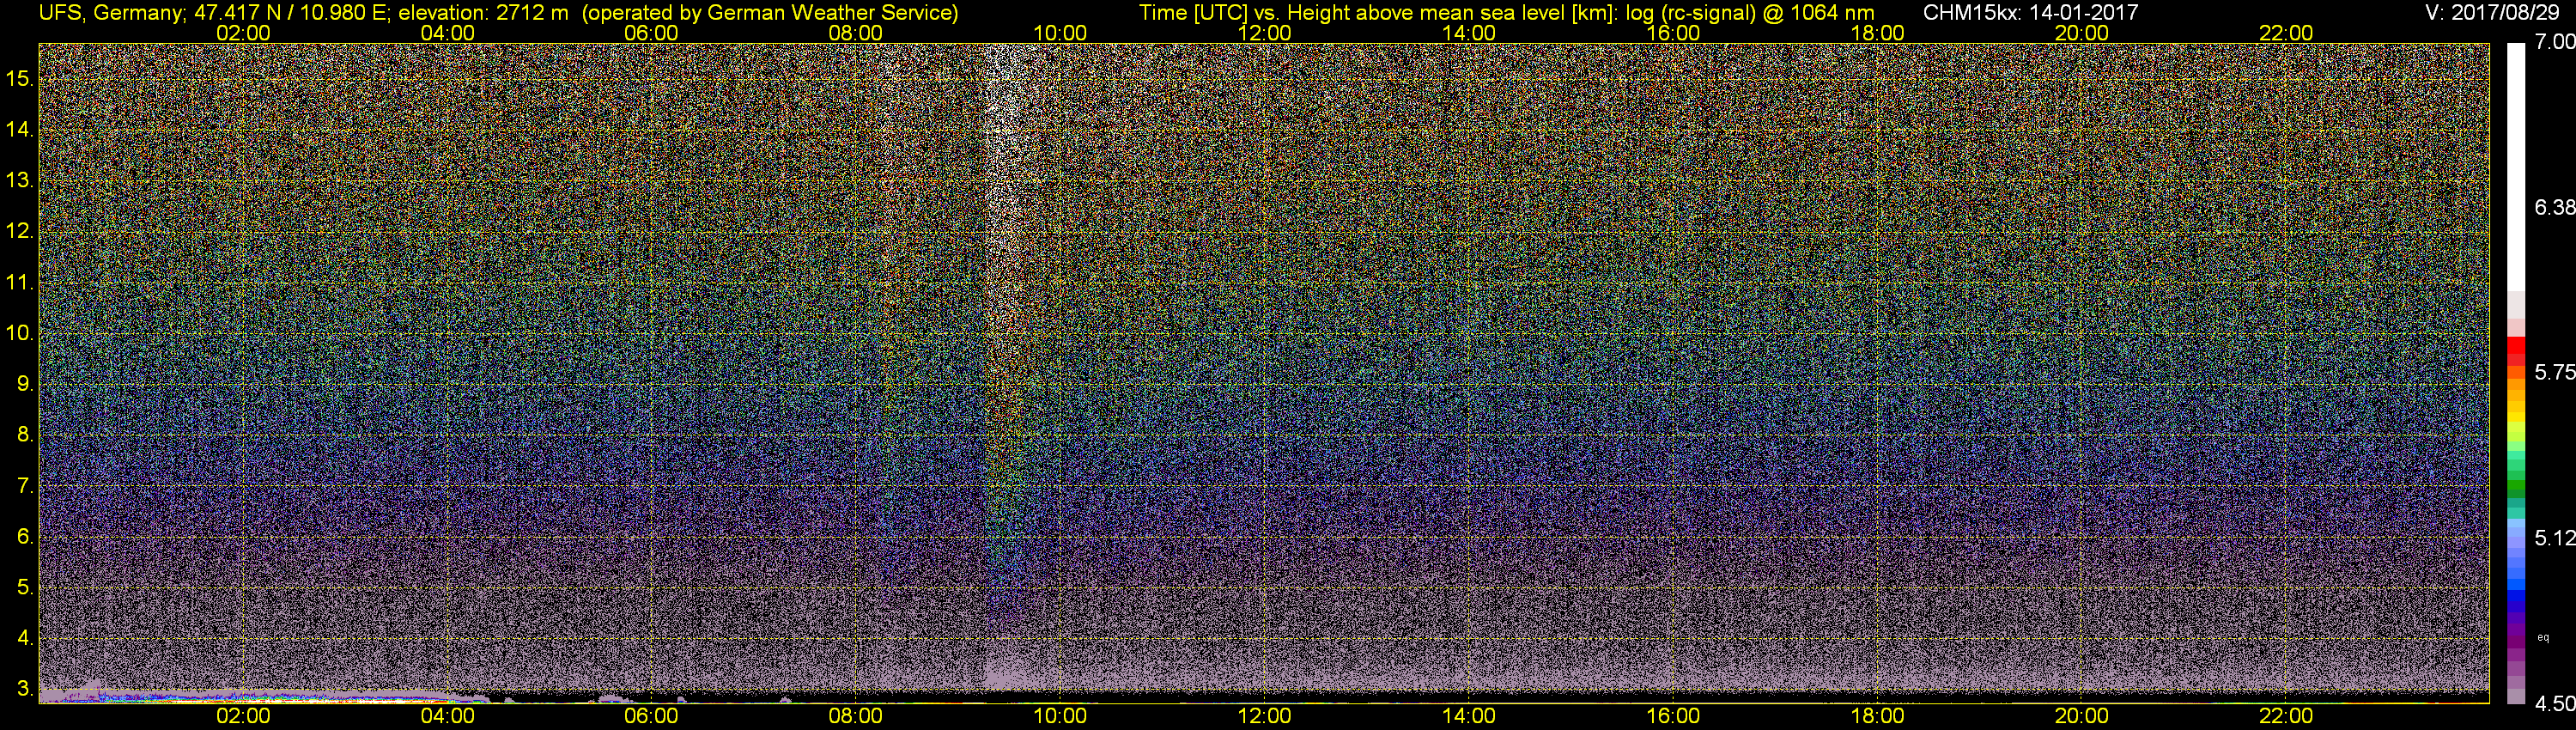Click the 08:00 label on top time axis
The image size is (2576, 730).
tap(856, 33)
